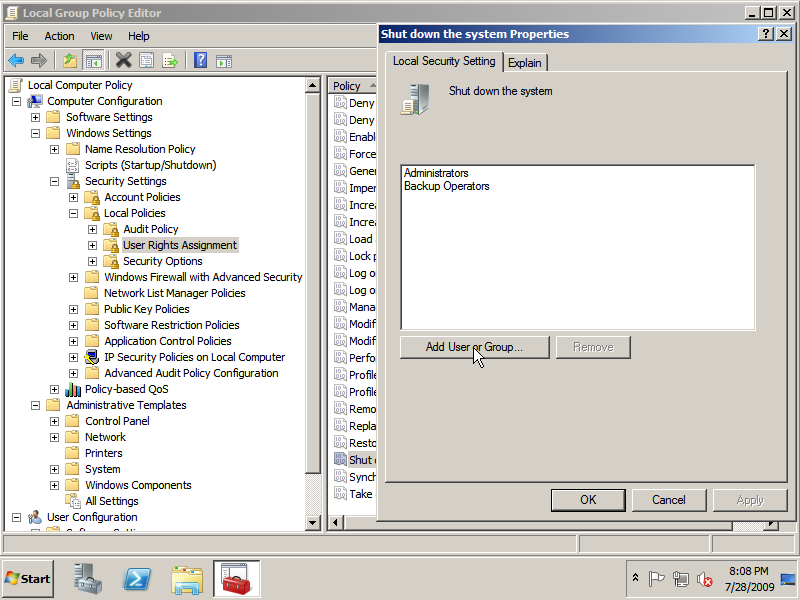Open the View menu
The image size is (800, 600).
pyautogui.click(x=101, y=36)
